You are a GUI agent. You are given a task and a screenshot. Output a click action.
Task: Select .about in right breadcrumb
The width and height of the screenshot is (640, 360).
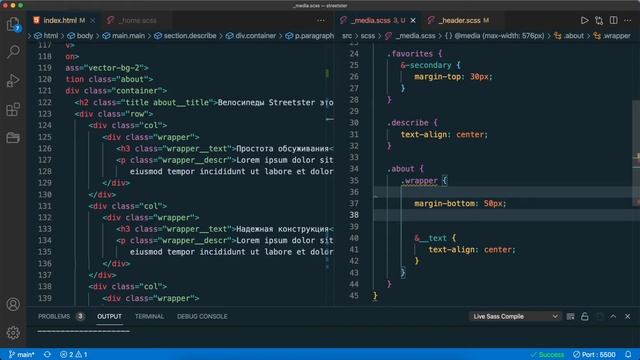[569, 36]
